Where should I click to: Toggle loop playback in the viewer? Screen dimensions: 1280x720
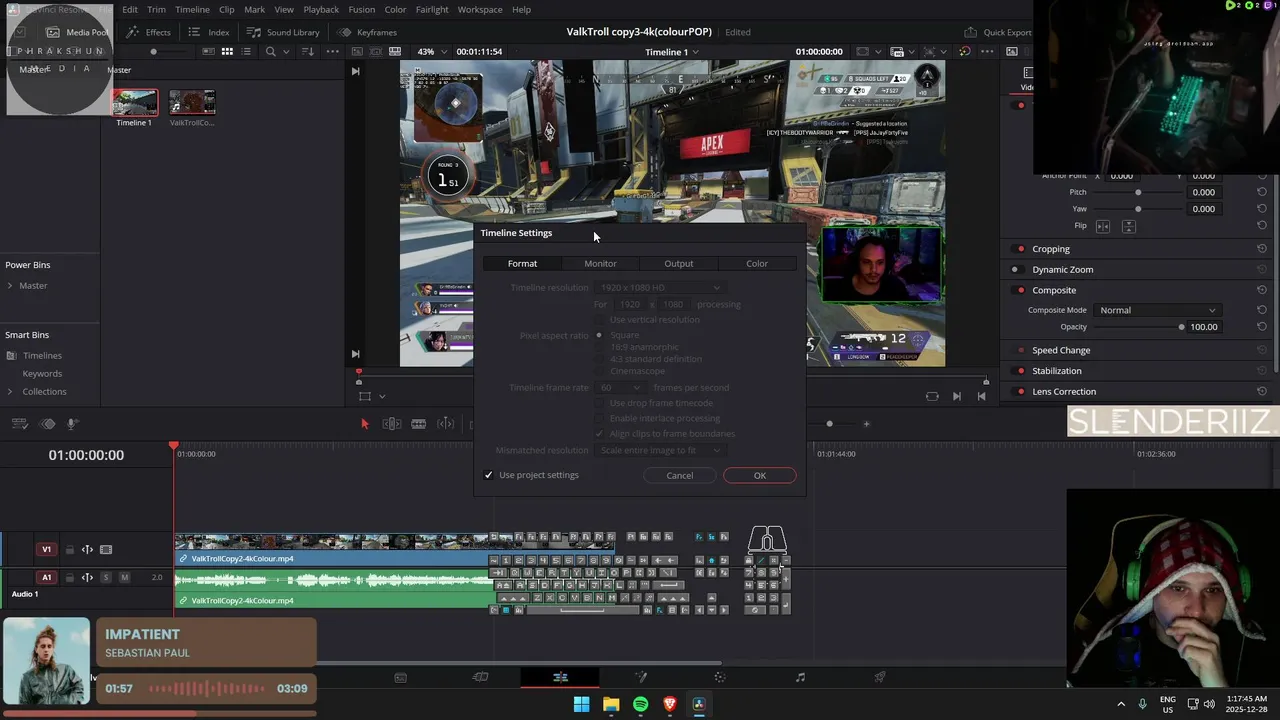coord(932,396)
